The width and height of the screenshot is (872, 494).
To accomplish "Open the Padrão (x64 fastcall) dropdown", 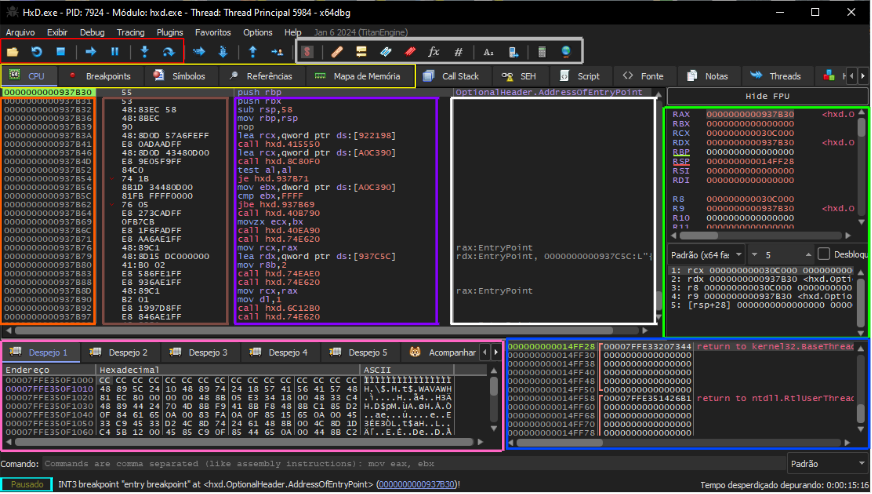I will [x=707, y=254].
